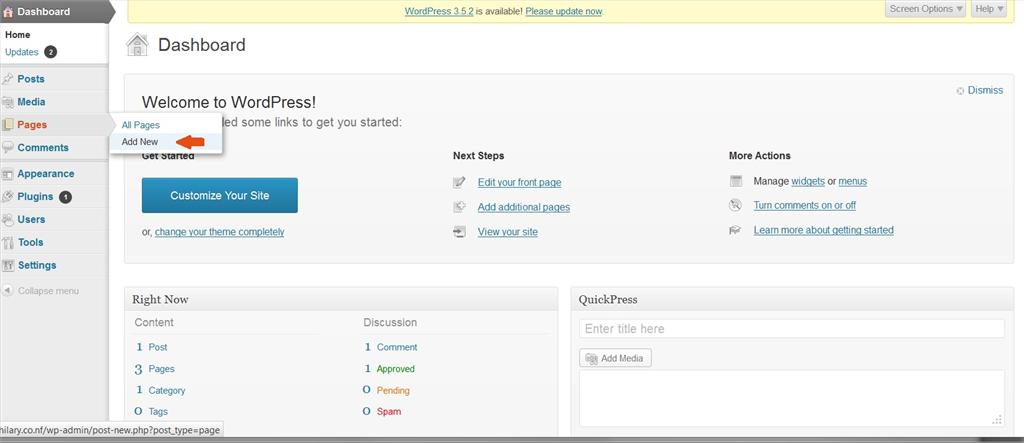Viewport: 1024px width, 443px height.
Task: Click the Collapse menu link
Action: (48, 291)
